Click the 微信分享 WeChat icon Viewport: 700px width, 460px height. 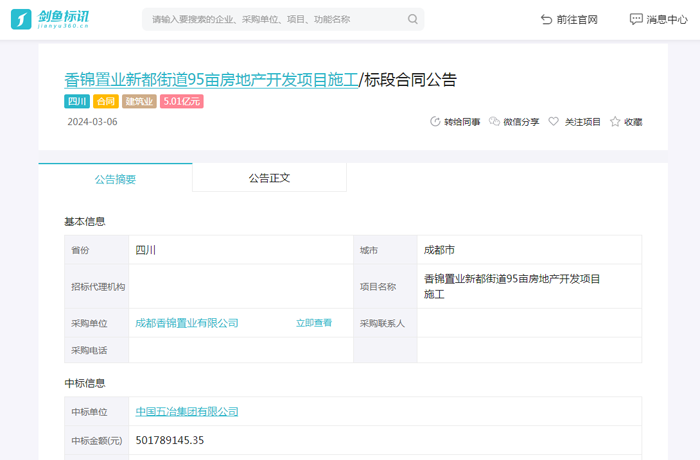pyautogui.click(x=494, y=122)
